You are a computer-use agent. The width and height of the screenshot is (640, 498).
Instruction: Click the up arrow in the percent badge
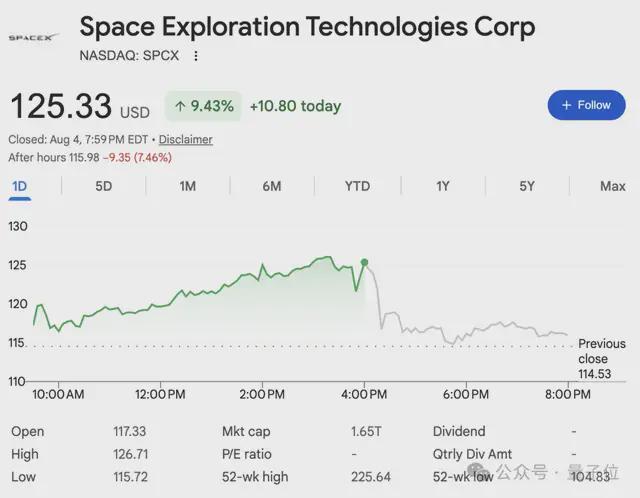(180, 107)
